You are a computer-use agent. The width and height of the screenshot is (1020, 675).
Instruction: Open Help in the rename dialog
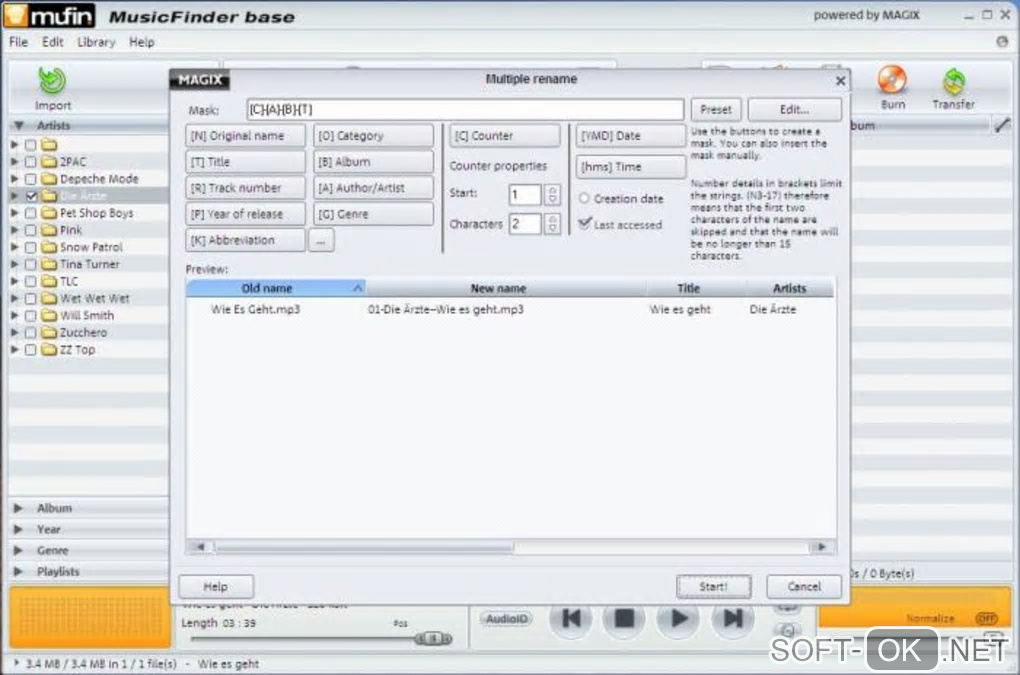click(216, 587)
